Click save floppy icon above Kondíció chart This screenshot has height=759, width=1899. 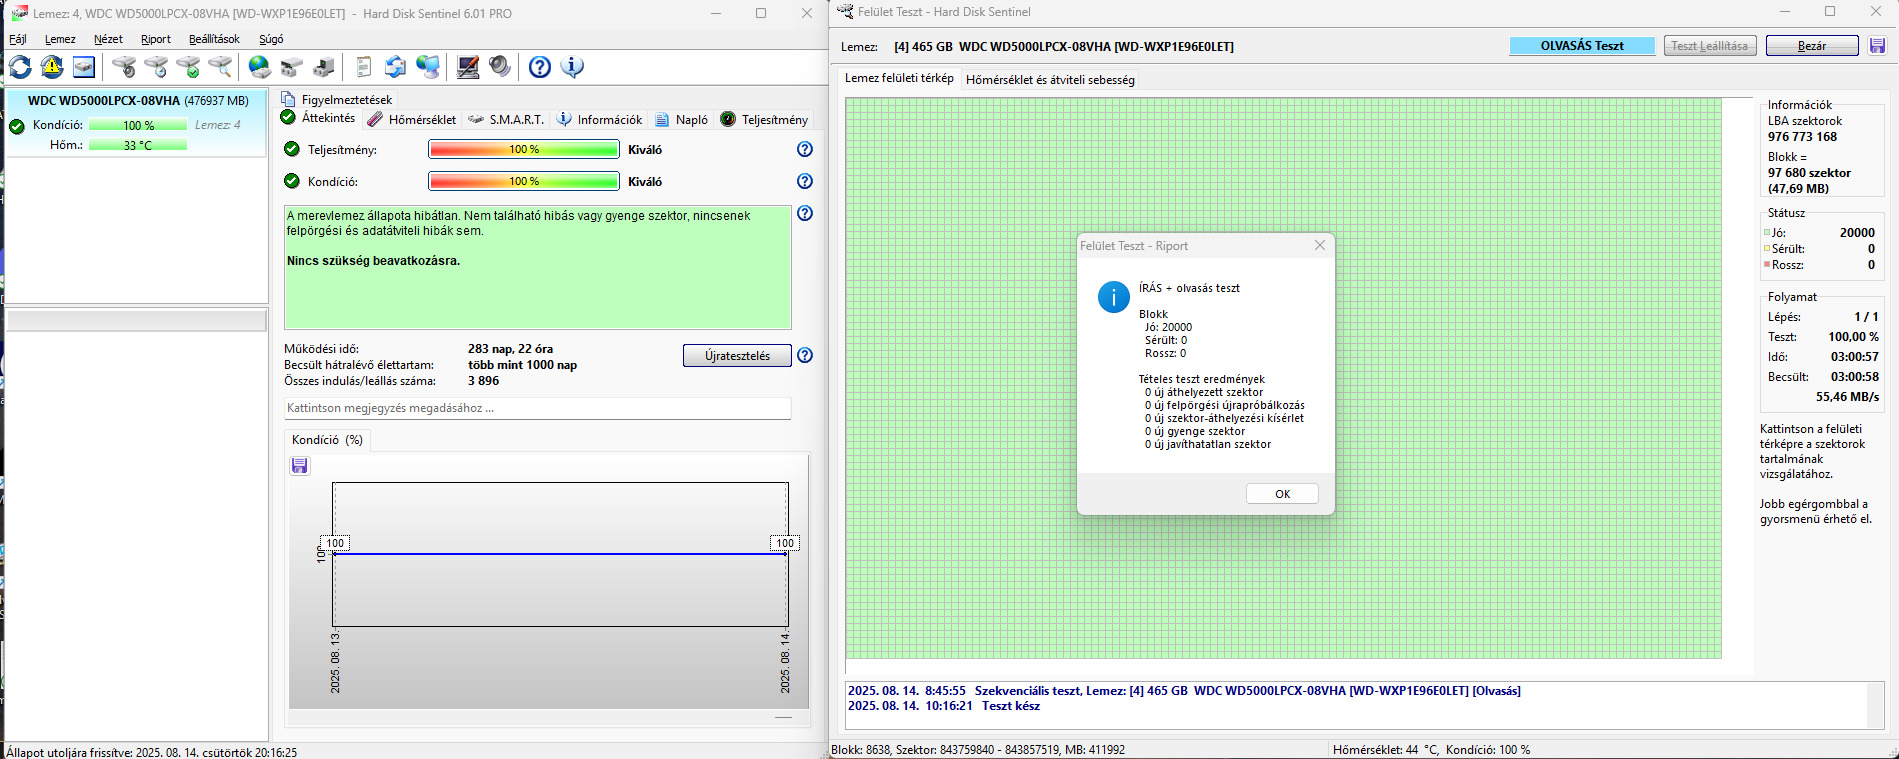click(300, 466)
